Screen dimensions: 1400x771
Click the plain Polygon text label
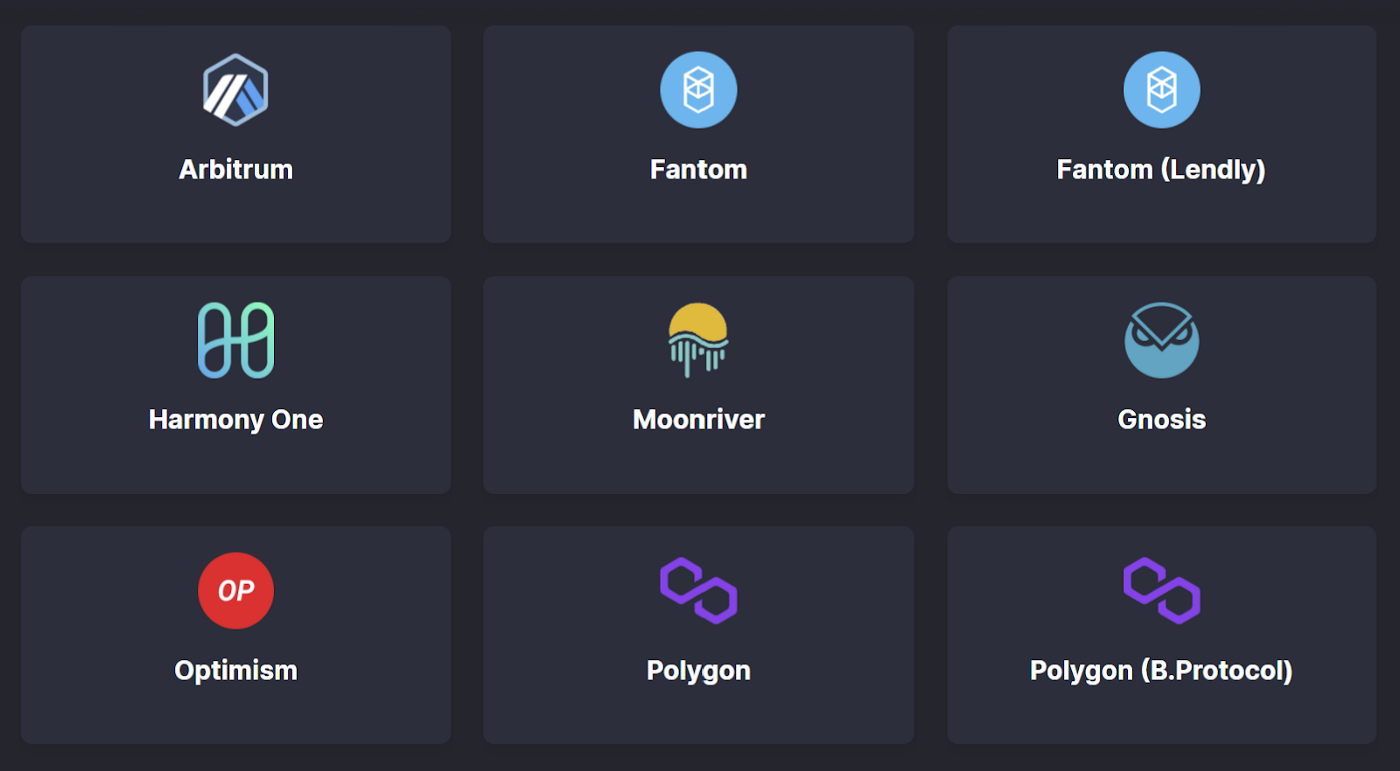[698, 669]
